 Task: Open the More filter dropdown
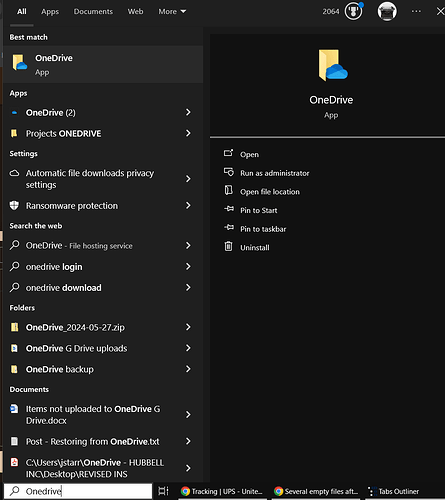(x=172, y=12)
